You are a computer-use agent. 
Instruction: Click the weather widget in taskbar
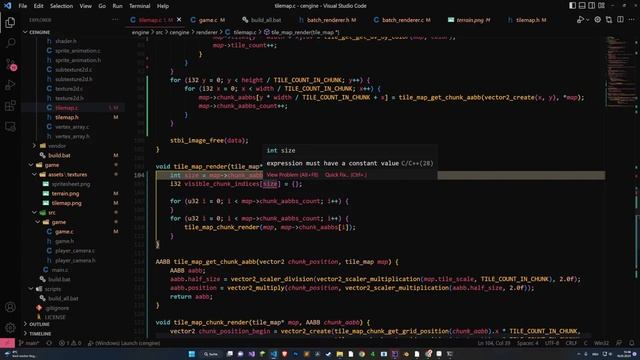pyautogui.click(x=20, y=354)
